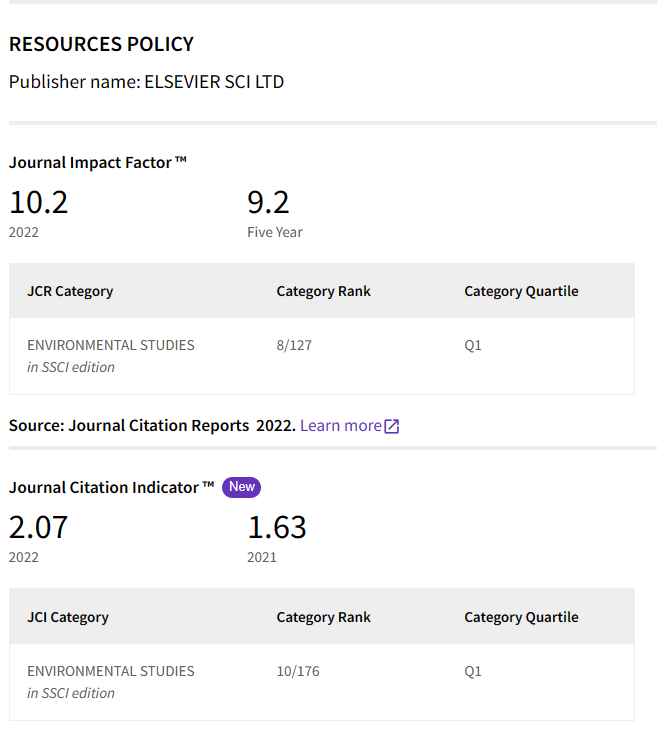Click the purple New badge
The height and width of the screenshot is (731, 669).
point(242,487)
